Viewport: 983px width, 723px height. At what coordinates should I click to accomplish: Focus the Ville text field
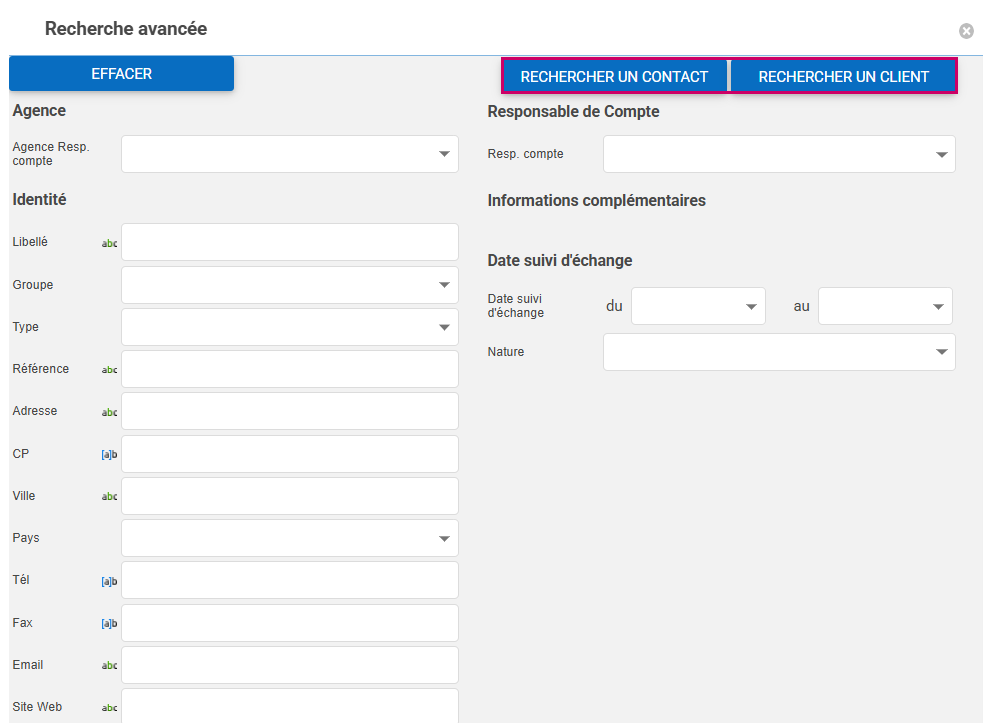pyautogui.click(x=289, y=496)
